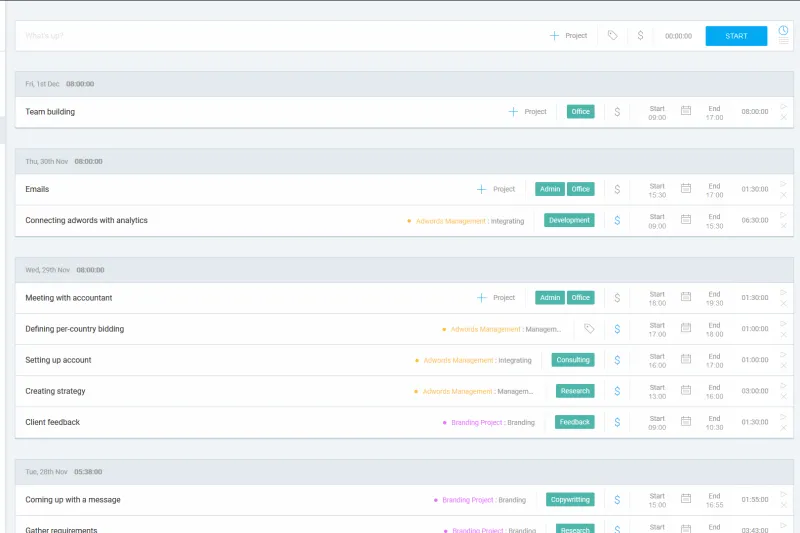Viewport: 800px width, 533px height.
Task: Click Branding Project link on Client feedback
Action: click(476, 423)
